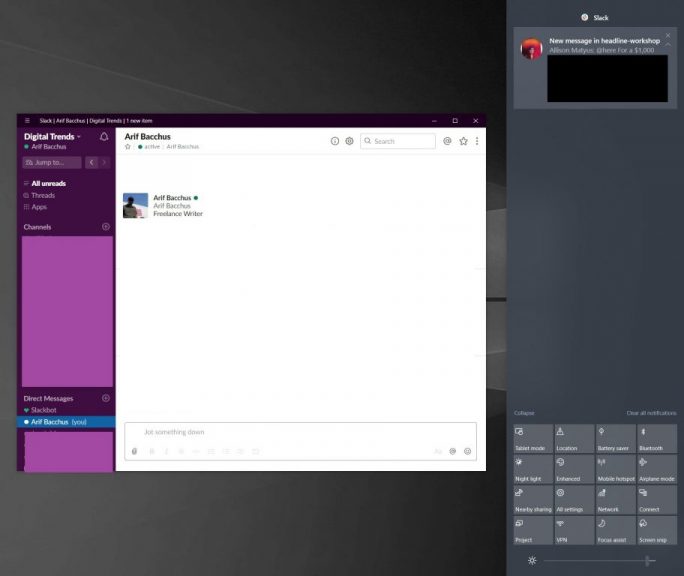Go back in Slack history
Image resolution: width=684 pixels, height=576 pixels.
click(x=92, y=162)
